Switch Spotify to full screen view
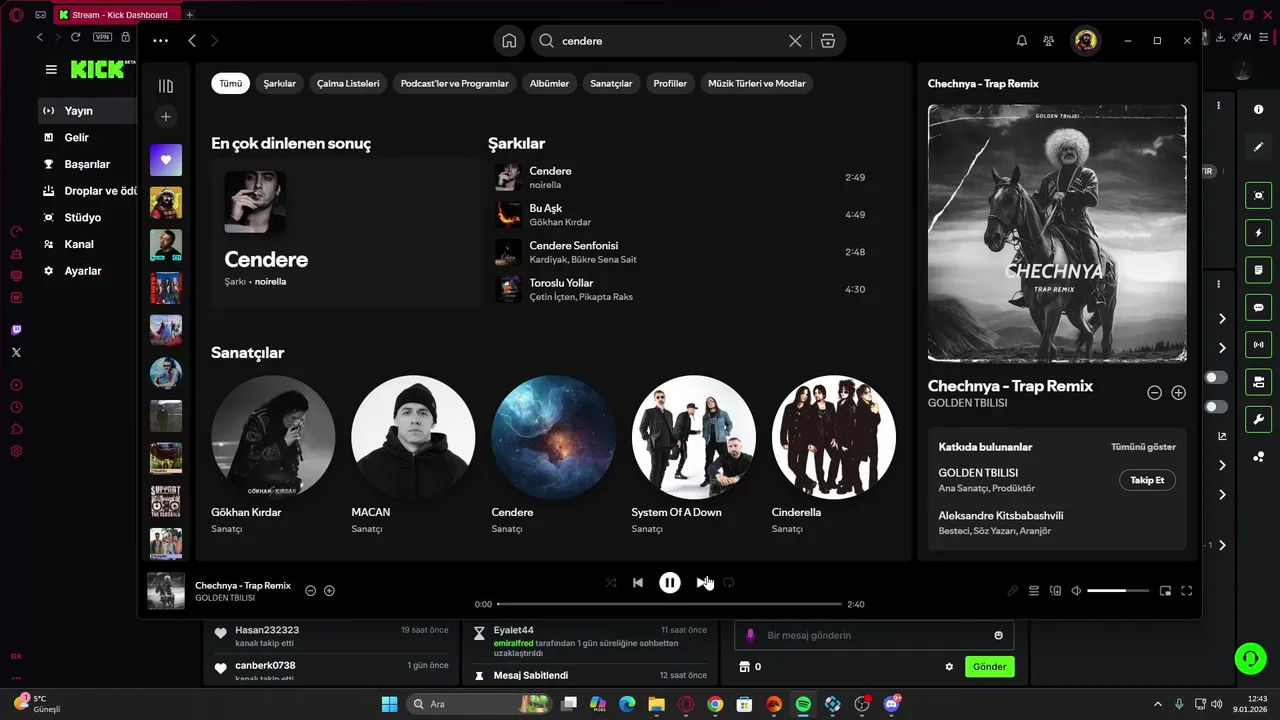This screenshot has height=720, width=1280. [x=1187, y=591]
